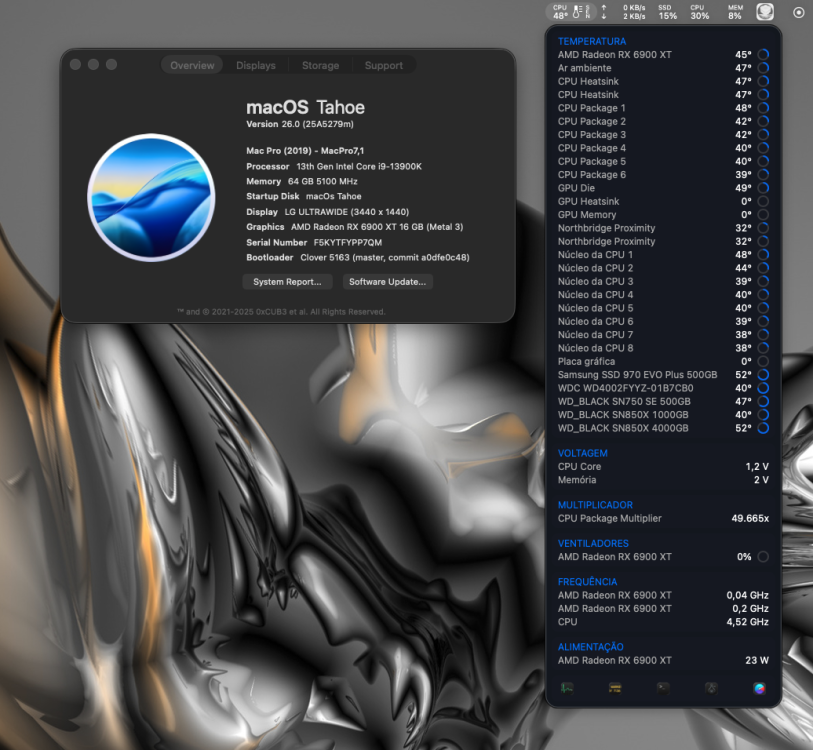Open the network KB/s menu bar item
Image resolution: width=813 pixels, height=750 pixels.
[623, 11]
